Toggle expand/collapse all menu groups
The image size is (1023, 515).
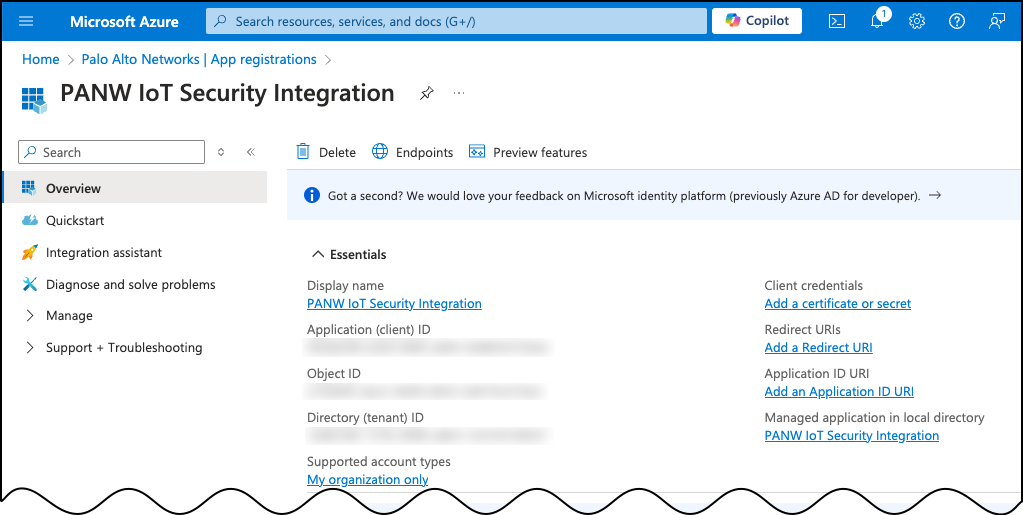[221, 152]
